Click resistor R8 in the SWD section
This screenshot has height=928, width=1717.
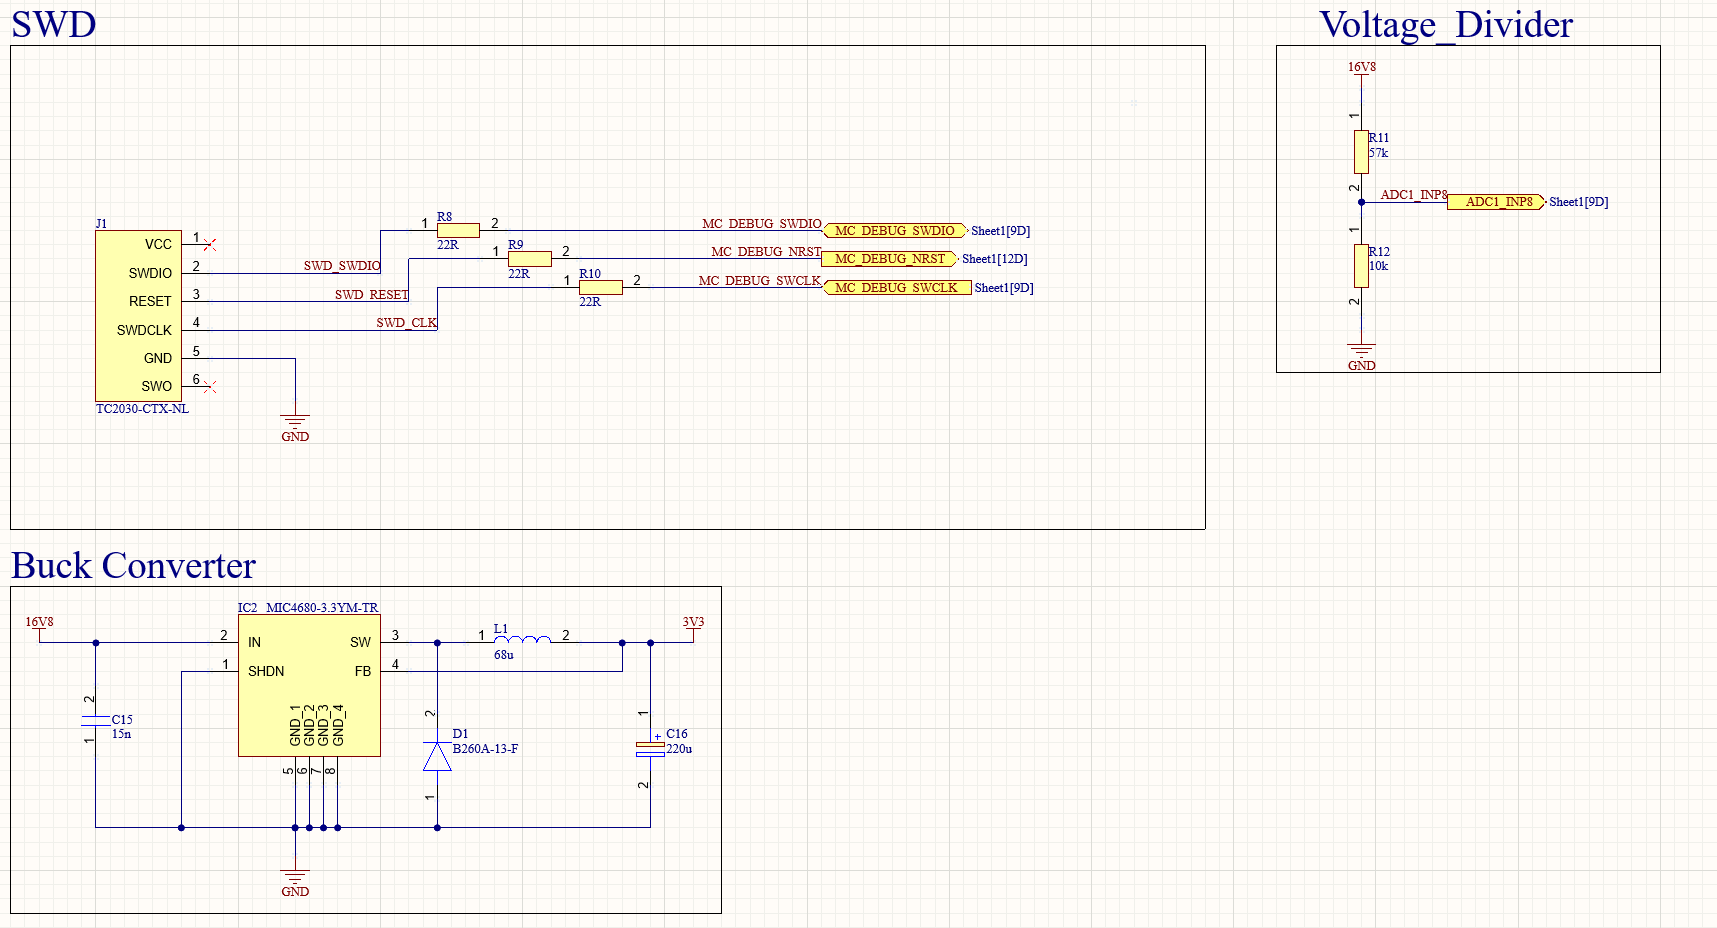pos(458,230)
